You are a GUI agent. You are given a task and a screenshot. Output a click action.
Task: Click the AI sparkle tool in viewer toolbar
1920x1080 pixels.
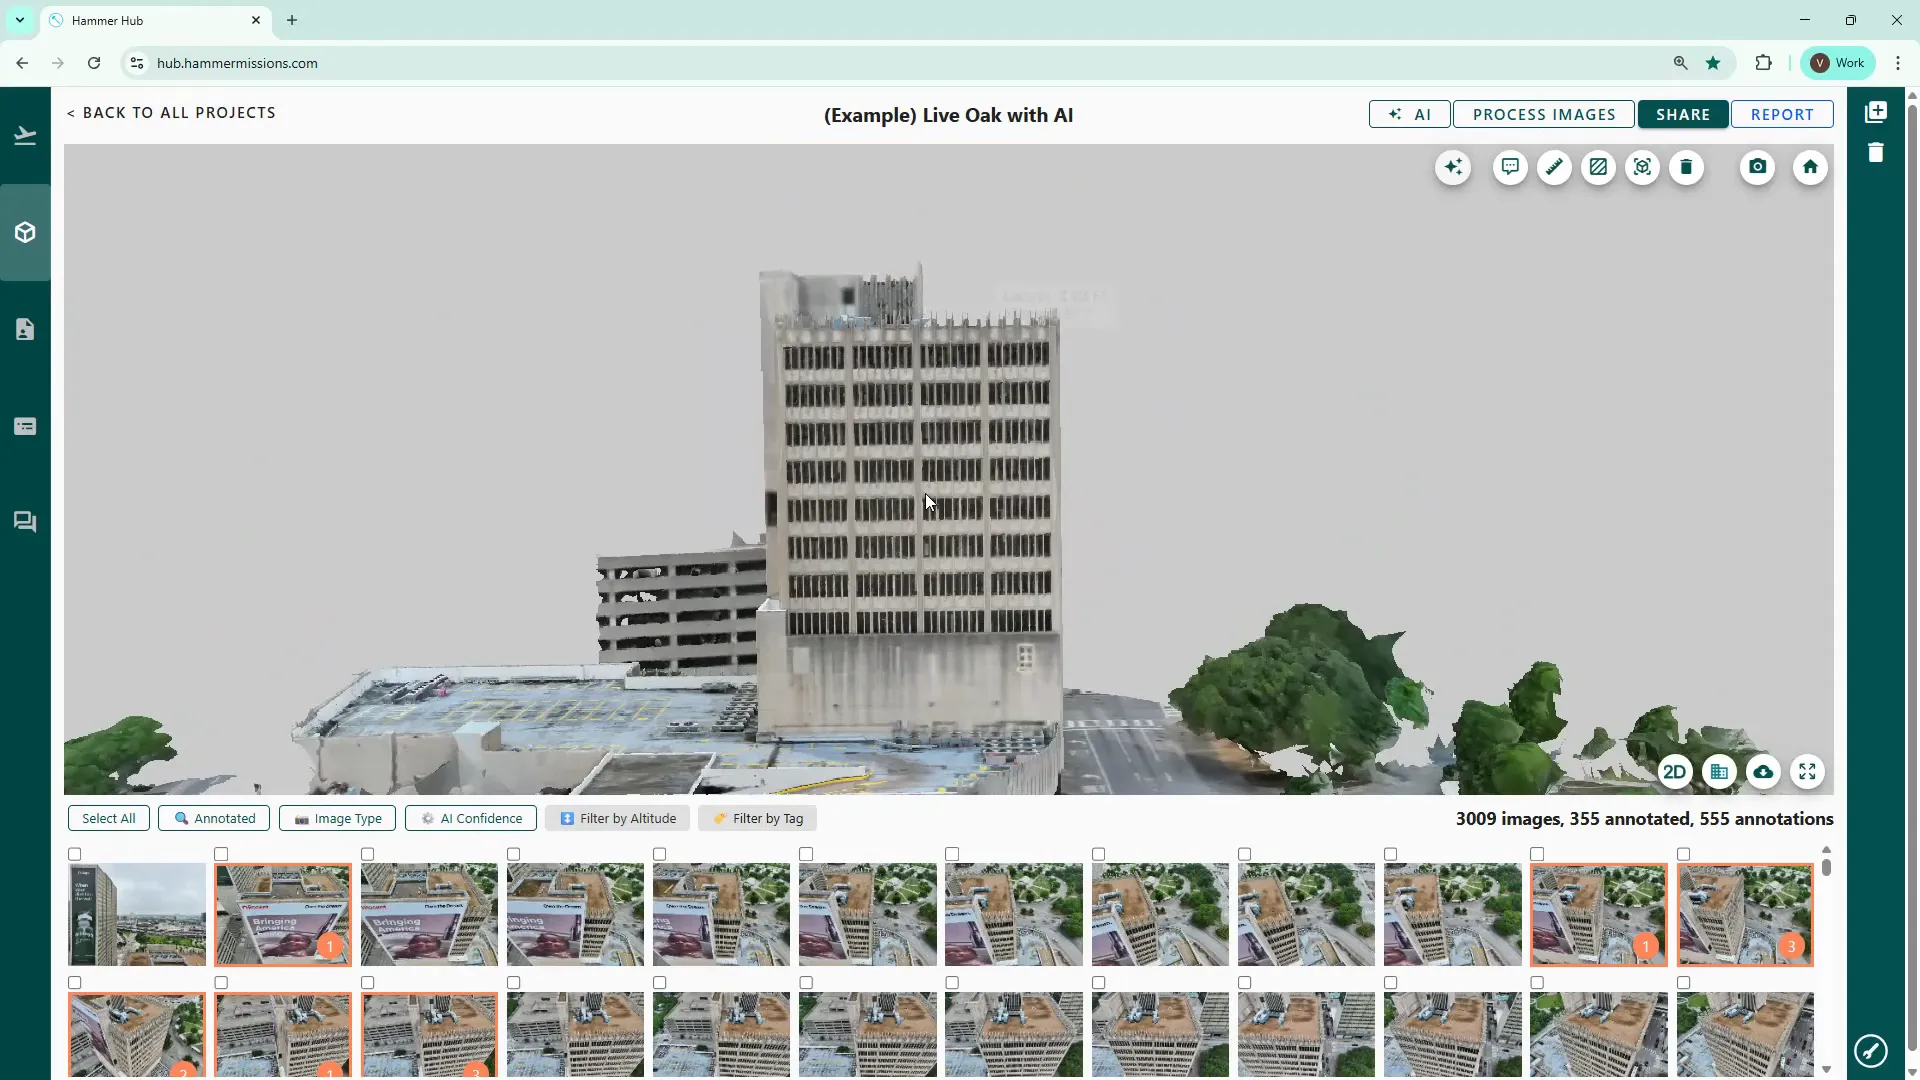pyautogui.click(x=1453, y=167)
